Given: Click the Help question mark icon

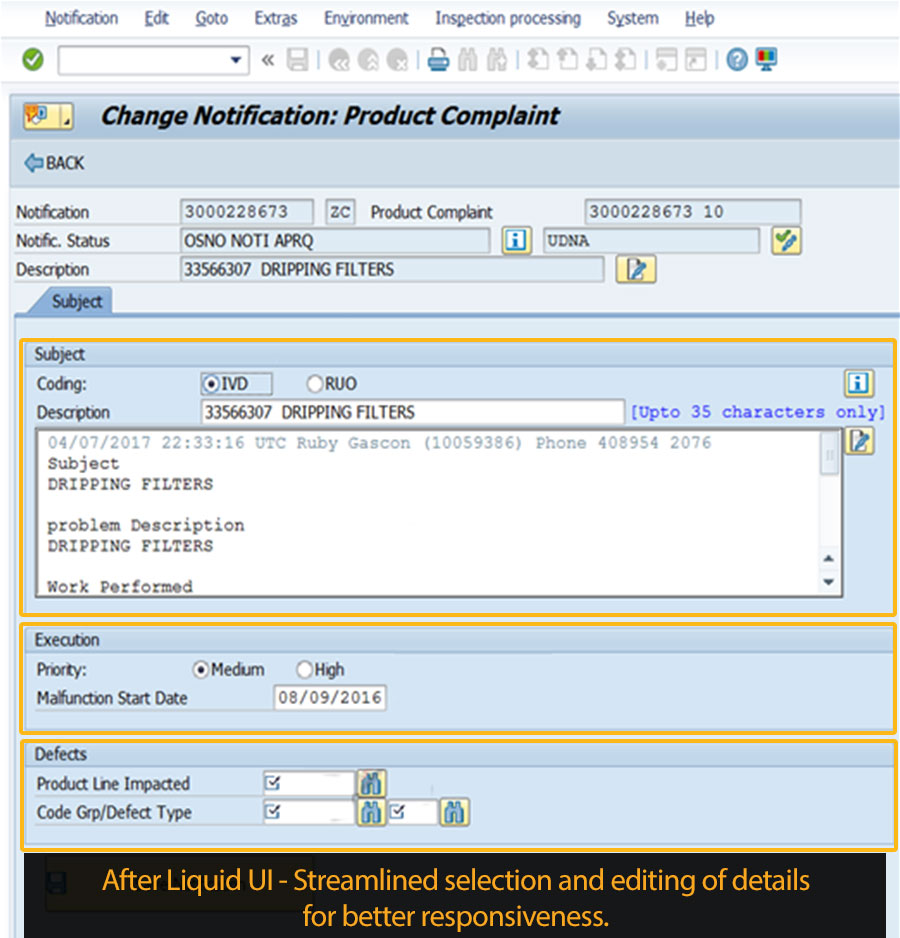Looking at the screenshot, I should coord(737,60).
